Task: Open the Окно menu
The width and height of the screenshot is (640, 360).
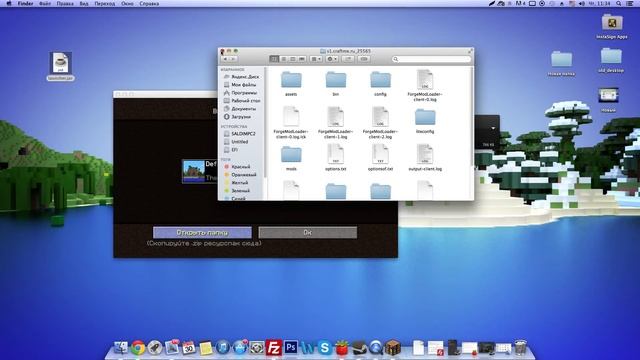Action: tap(127, 3)
